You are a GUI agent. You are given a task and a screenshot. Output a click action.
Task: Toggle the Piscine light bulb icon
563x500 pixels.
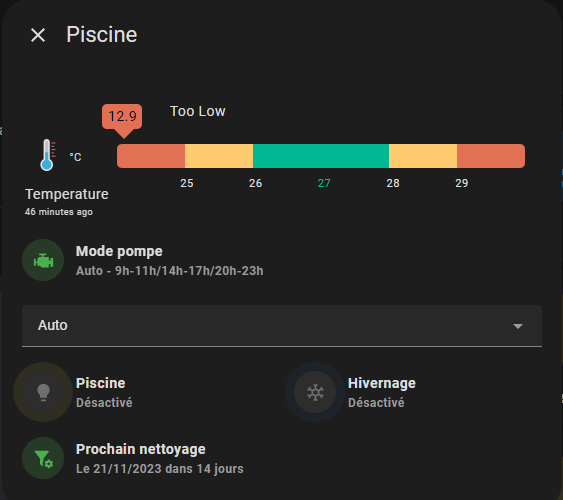[43, 392]
